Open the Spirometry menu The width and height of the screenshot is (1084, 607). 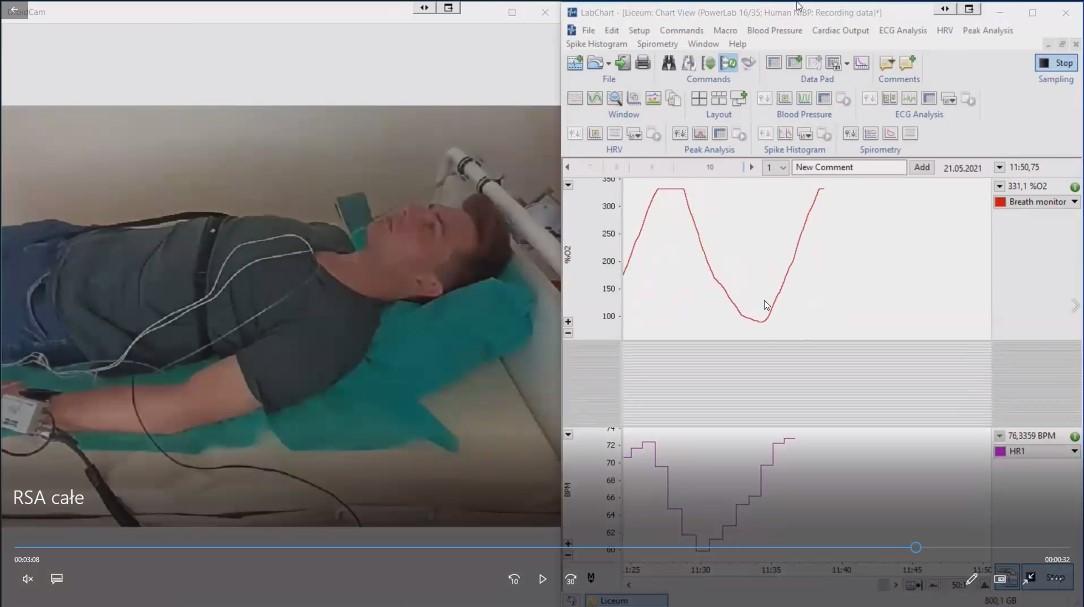tap(657, 44)
